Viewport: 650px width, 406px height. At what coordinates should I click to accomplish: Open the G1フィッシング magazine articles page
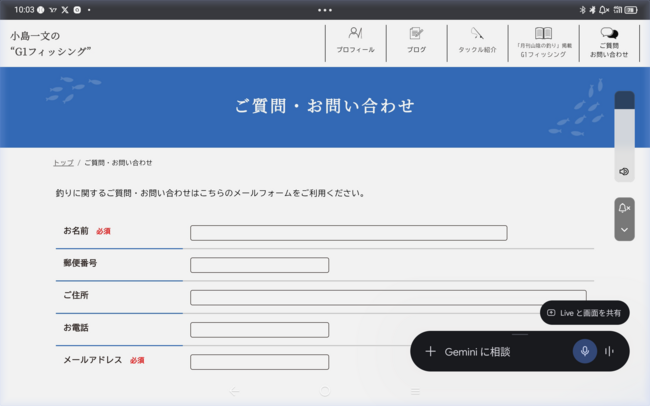[543, 41]
